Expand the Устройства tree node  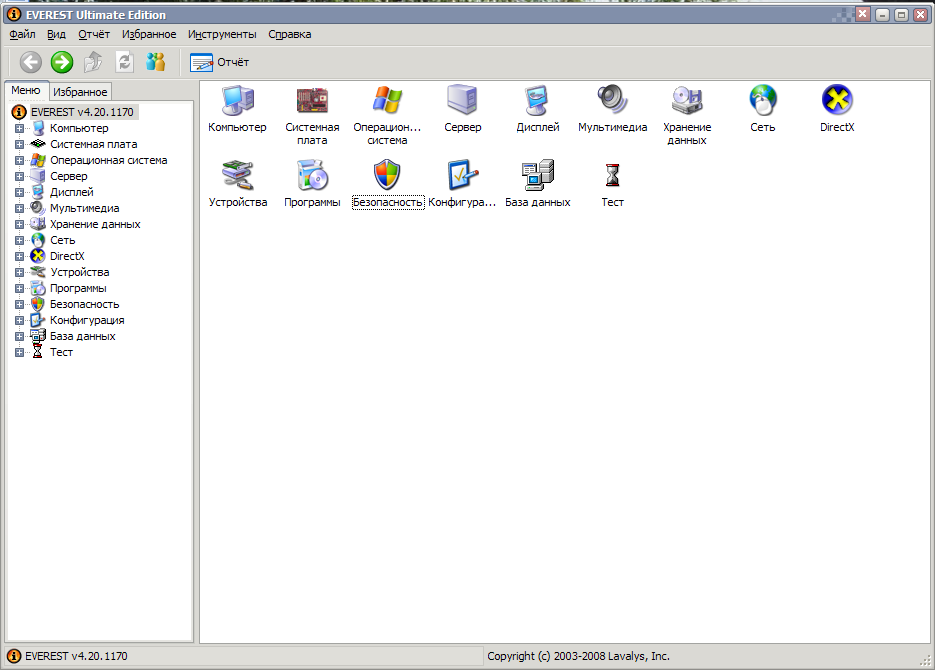19,272
